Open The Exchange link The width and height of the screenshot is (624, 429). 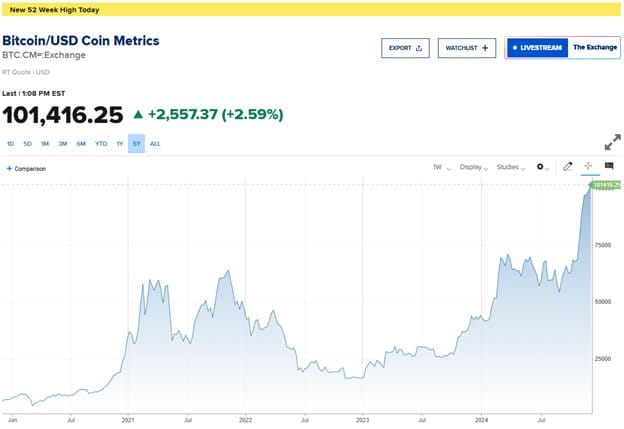pos(595,47)
